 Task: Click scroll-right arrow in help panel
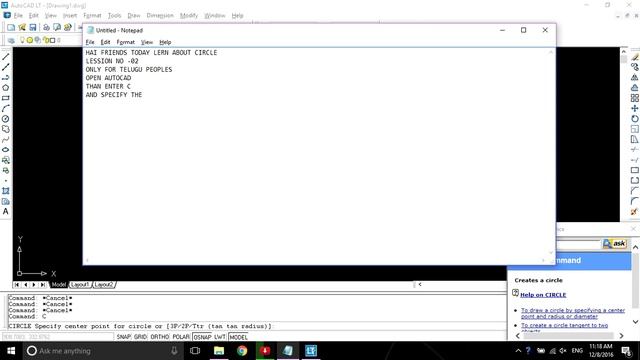[x=621, y=336]
